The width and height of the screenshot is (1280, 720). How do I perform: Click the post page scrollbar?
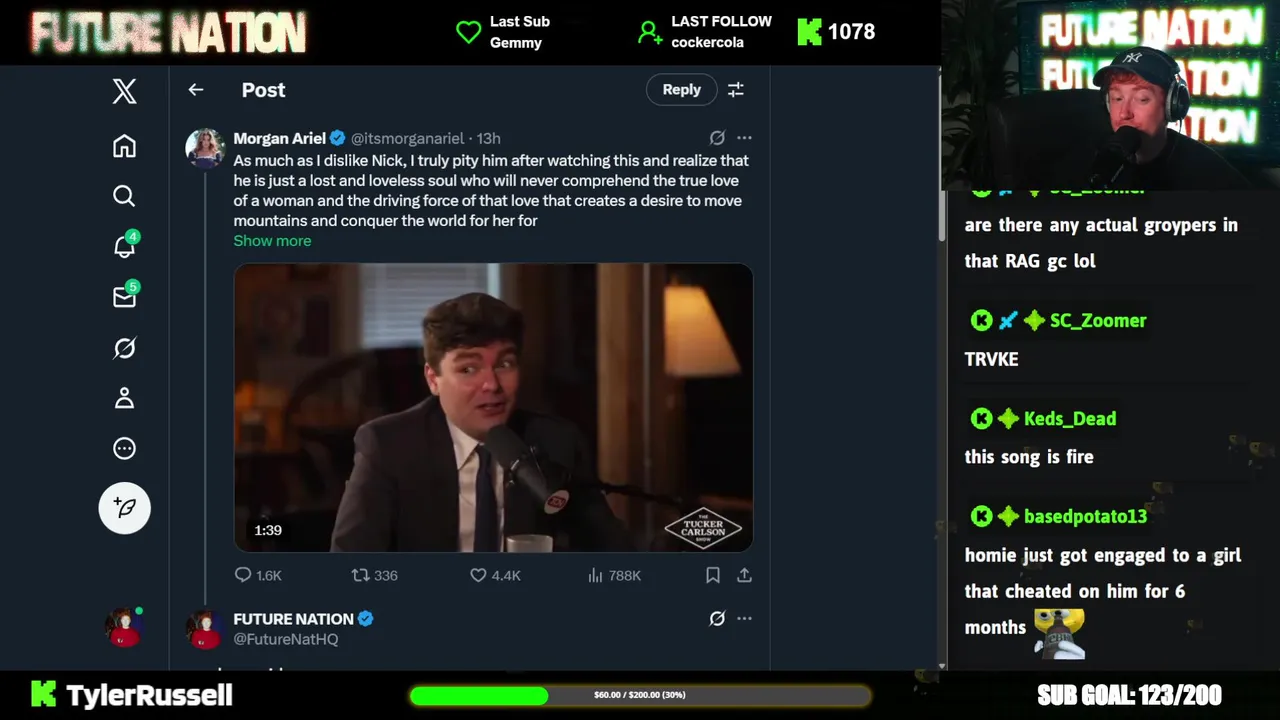(x=941, y=215)
